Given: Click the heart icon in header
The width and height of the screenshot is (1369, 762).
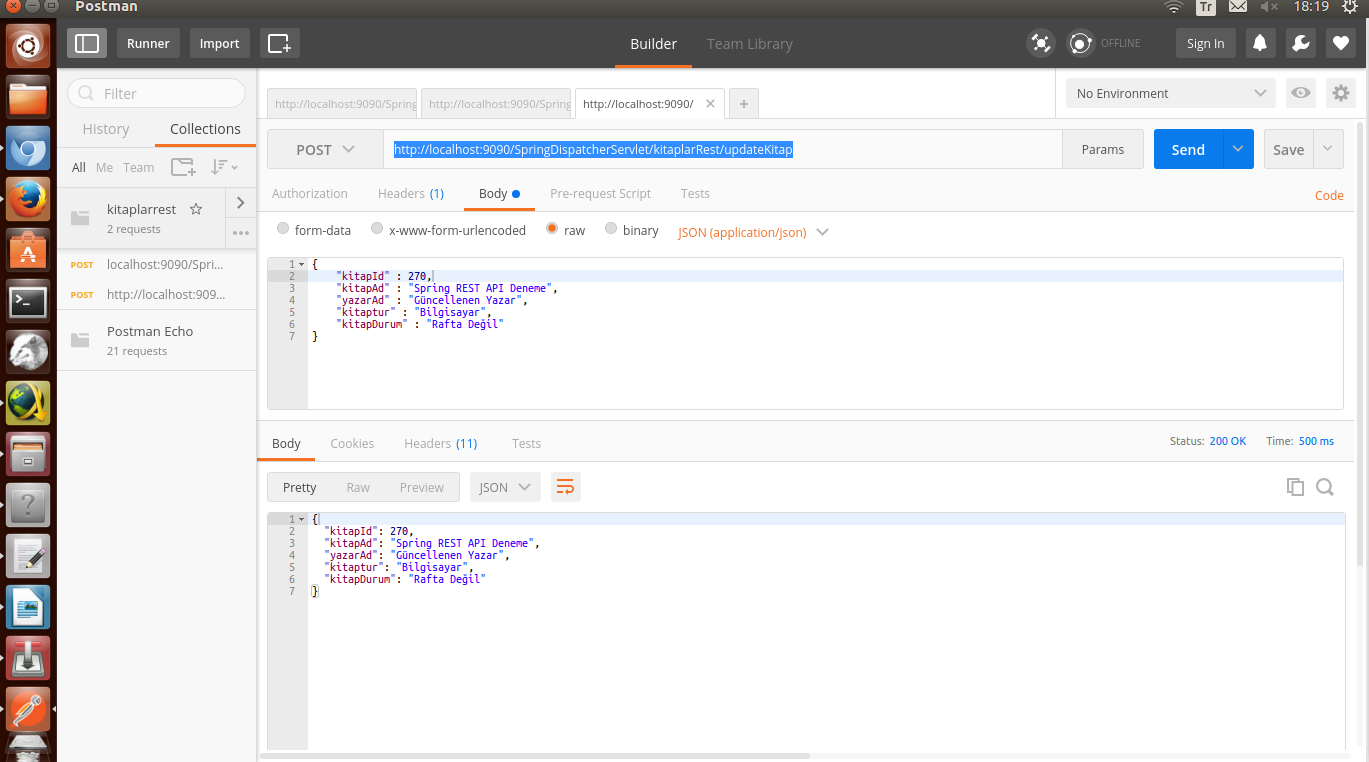Looking at the screenshot, I should pos(1340,43).
